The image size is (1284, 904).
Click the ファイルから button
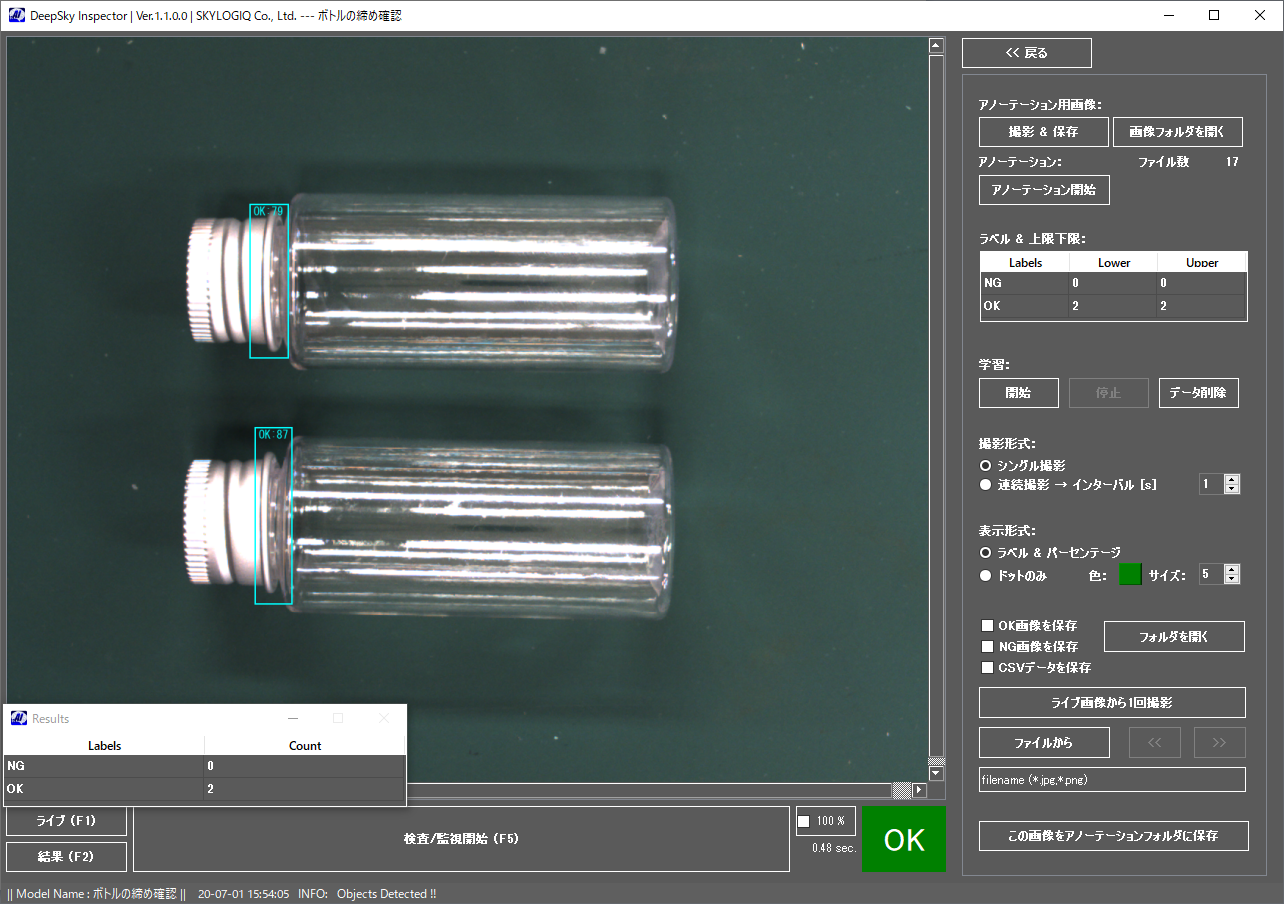coord(1044,742)
